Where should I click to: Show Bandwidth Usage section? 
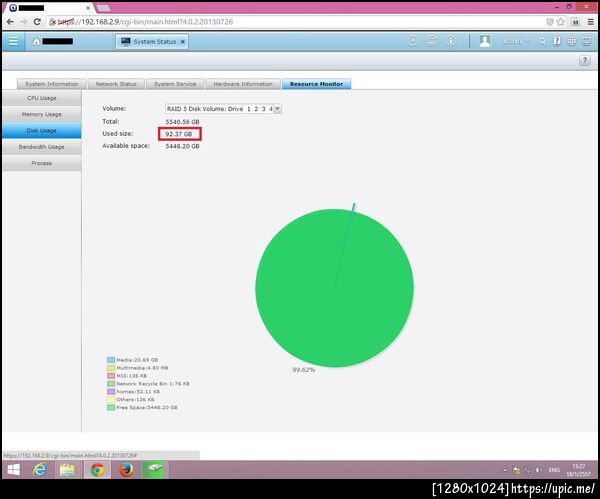(x=42, y=147)
